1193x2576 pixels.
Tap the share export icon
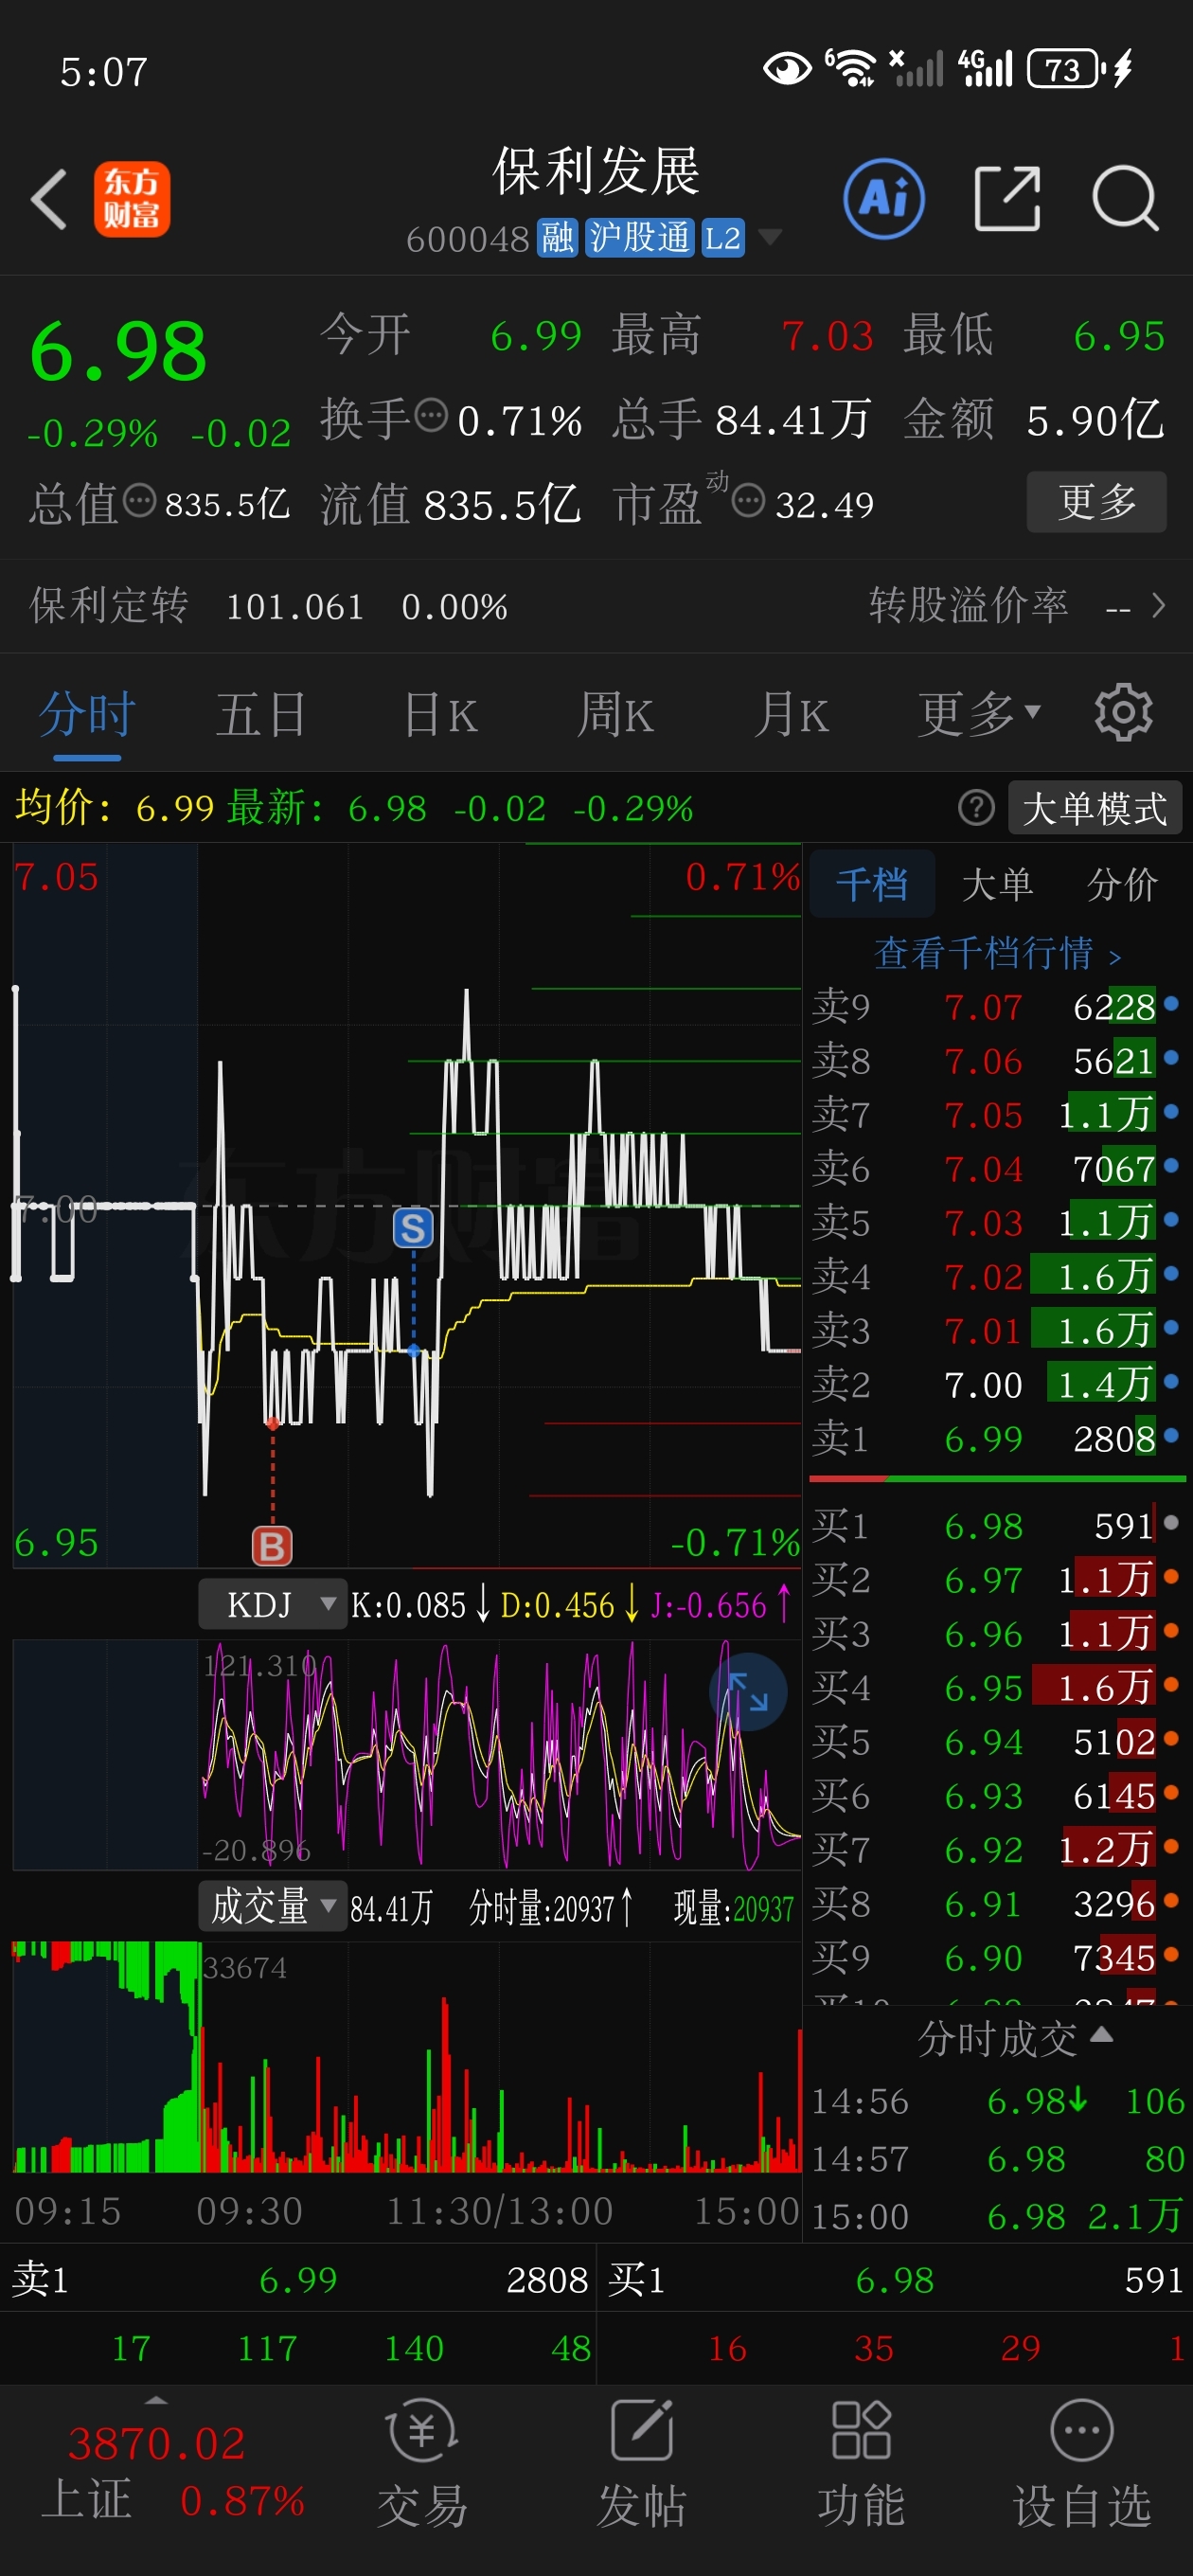pos(1007,198)
